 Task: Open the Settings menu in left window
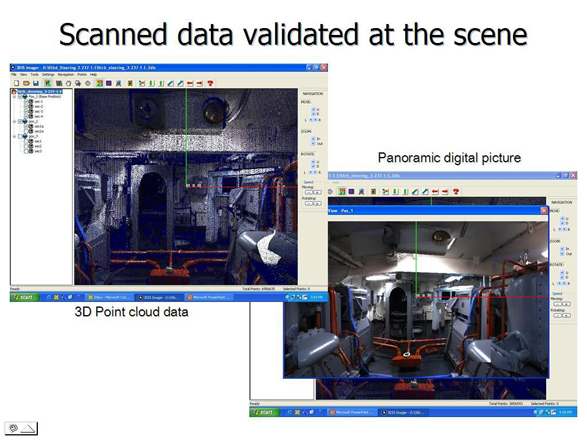[48, 75]
